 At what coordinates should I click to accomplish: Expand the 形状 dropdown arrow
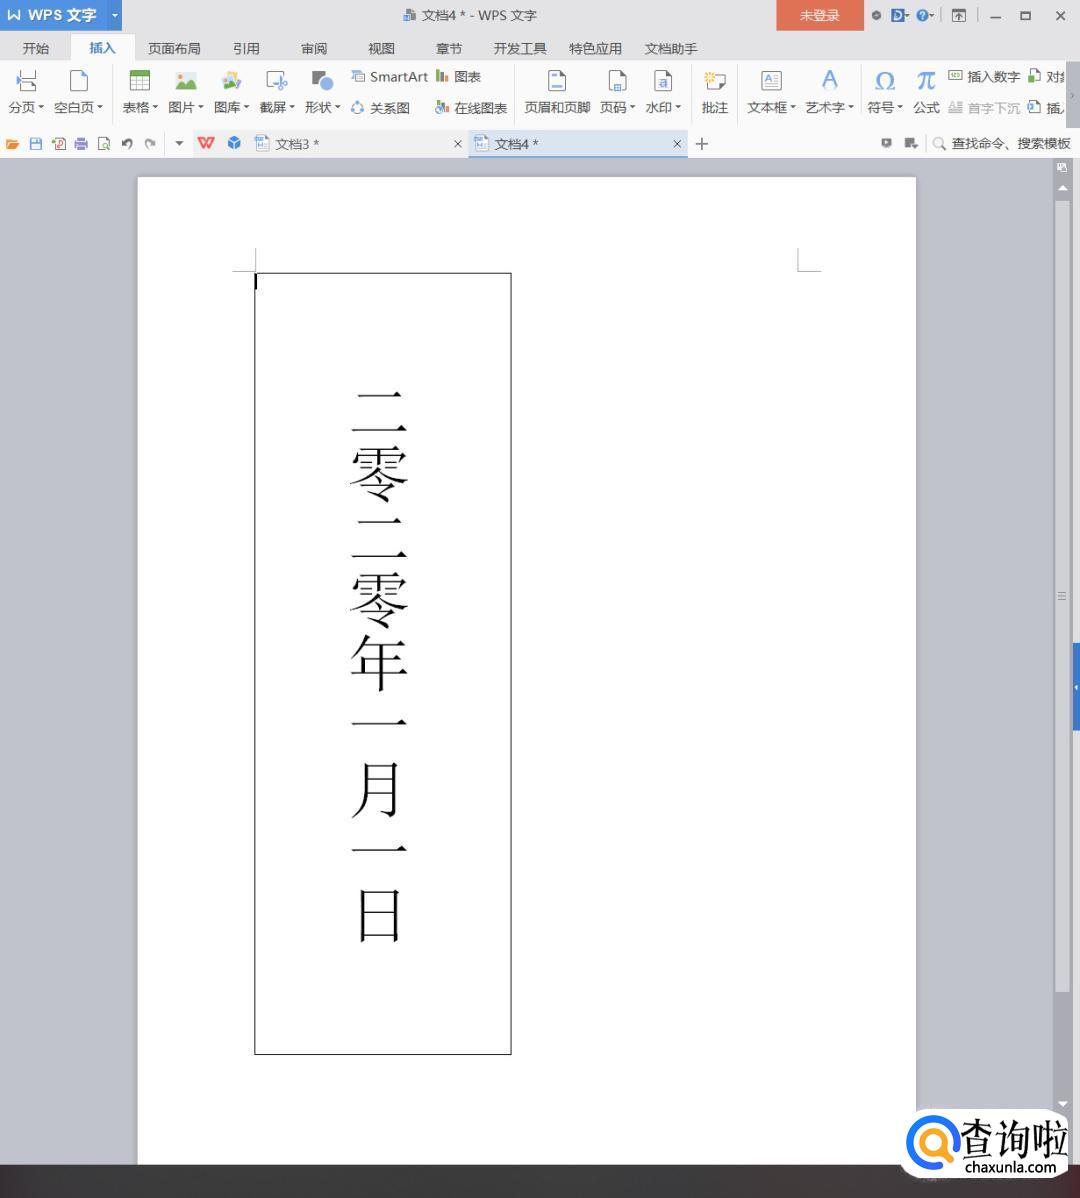[x=338, y=108]
